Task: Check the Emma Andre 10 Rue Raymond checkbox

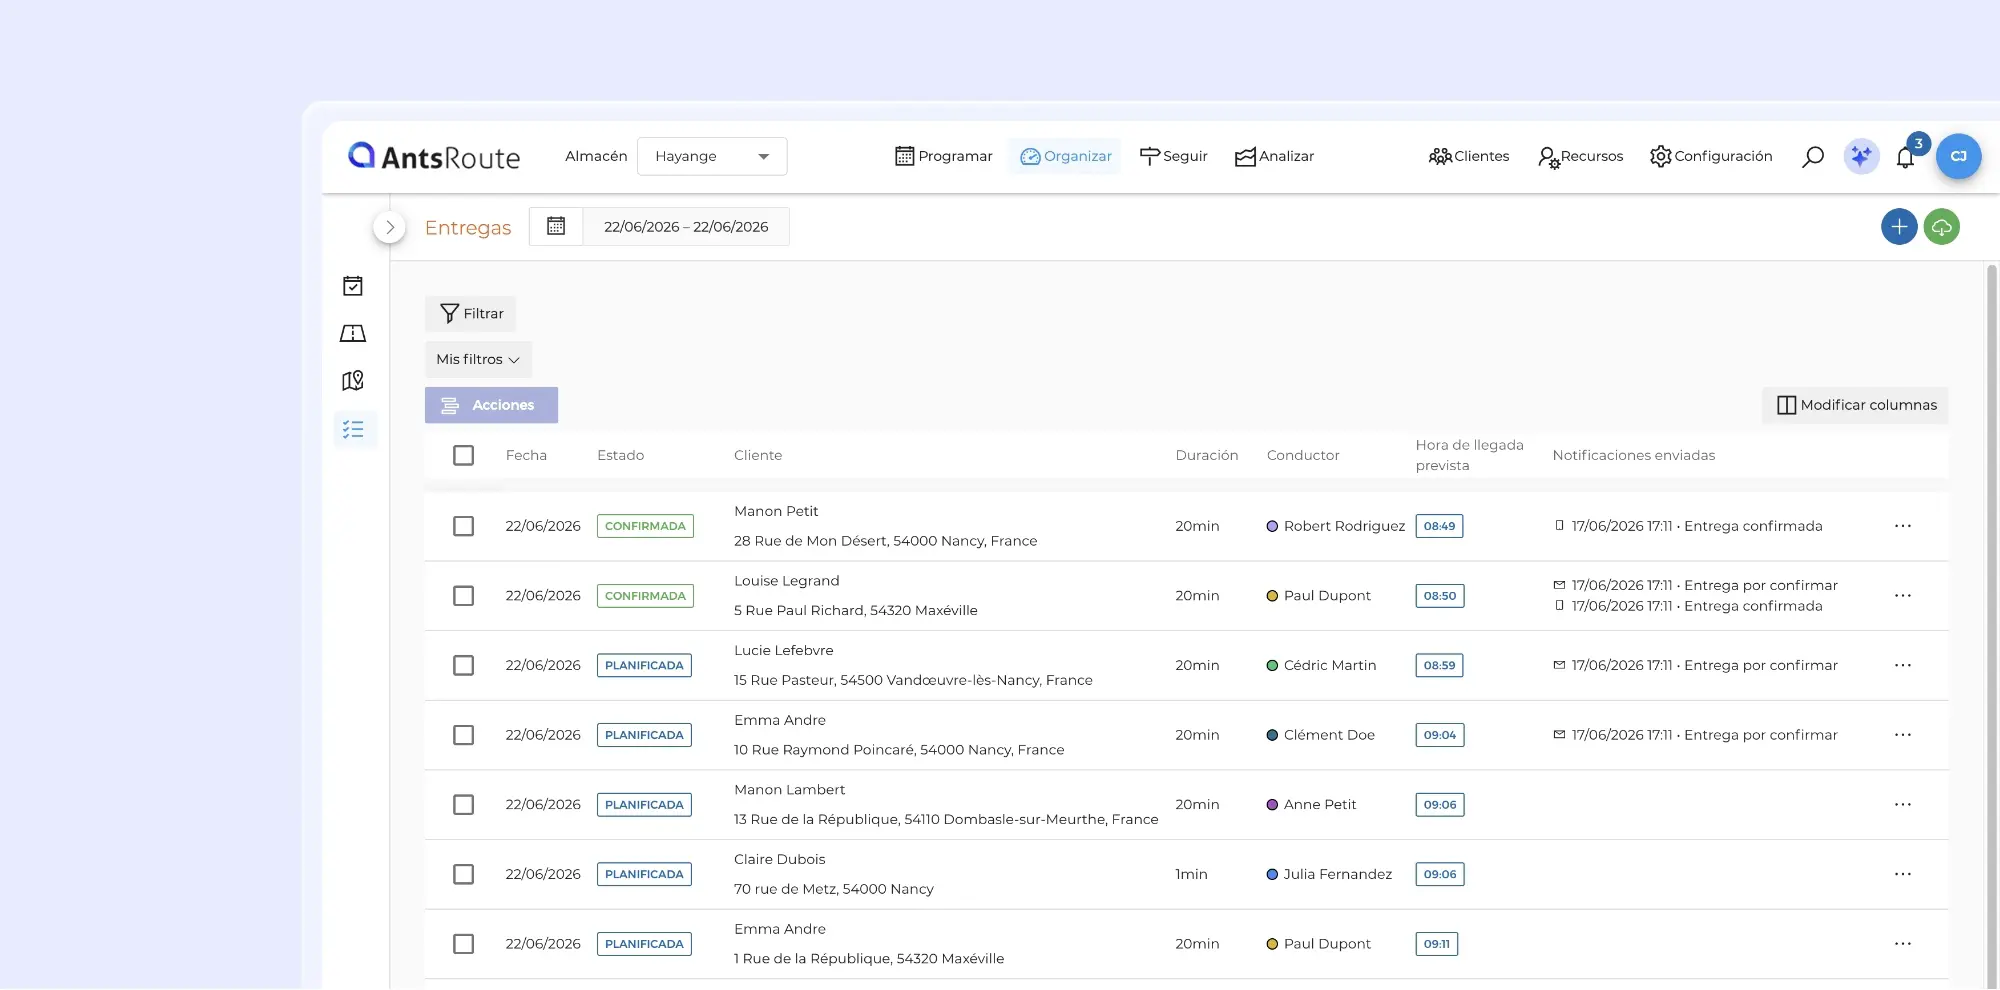Action: [463, 735]
